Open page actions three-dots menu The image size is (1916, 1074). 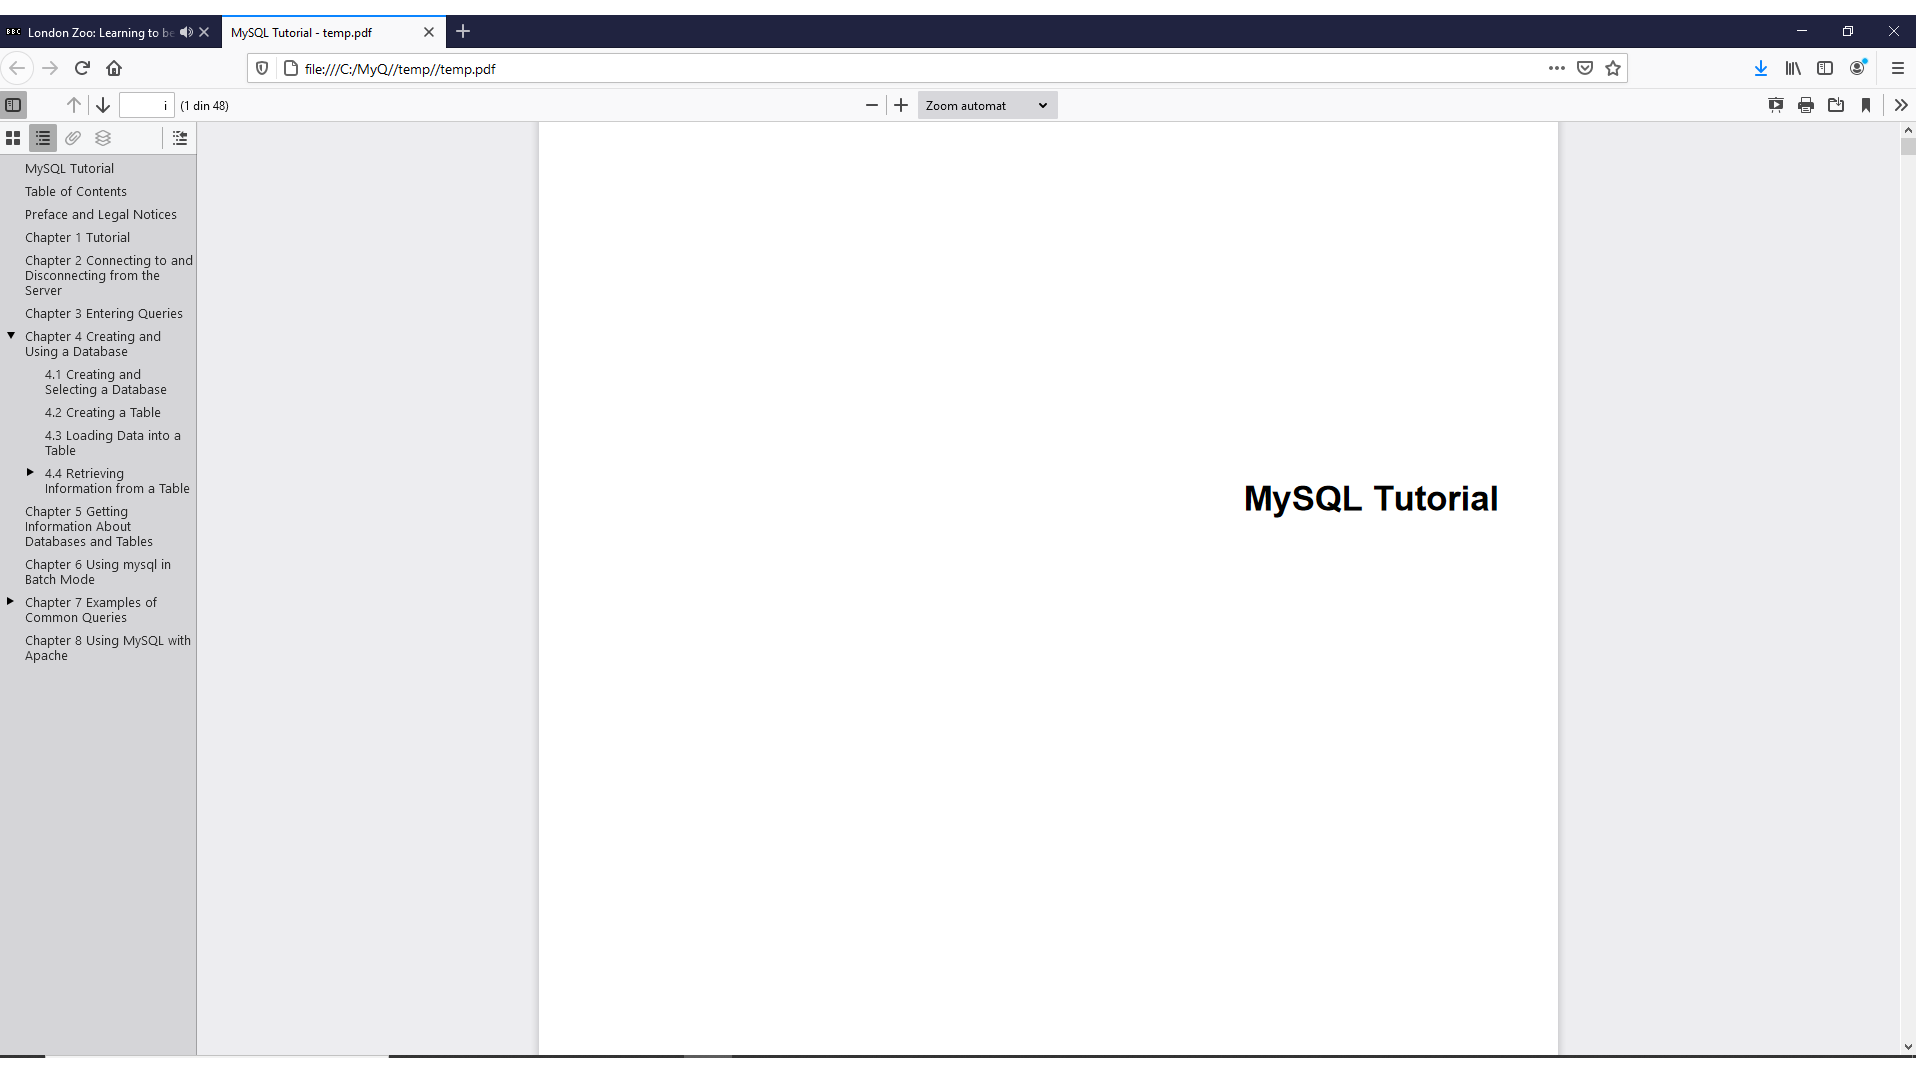pos(1557,68)
